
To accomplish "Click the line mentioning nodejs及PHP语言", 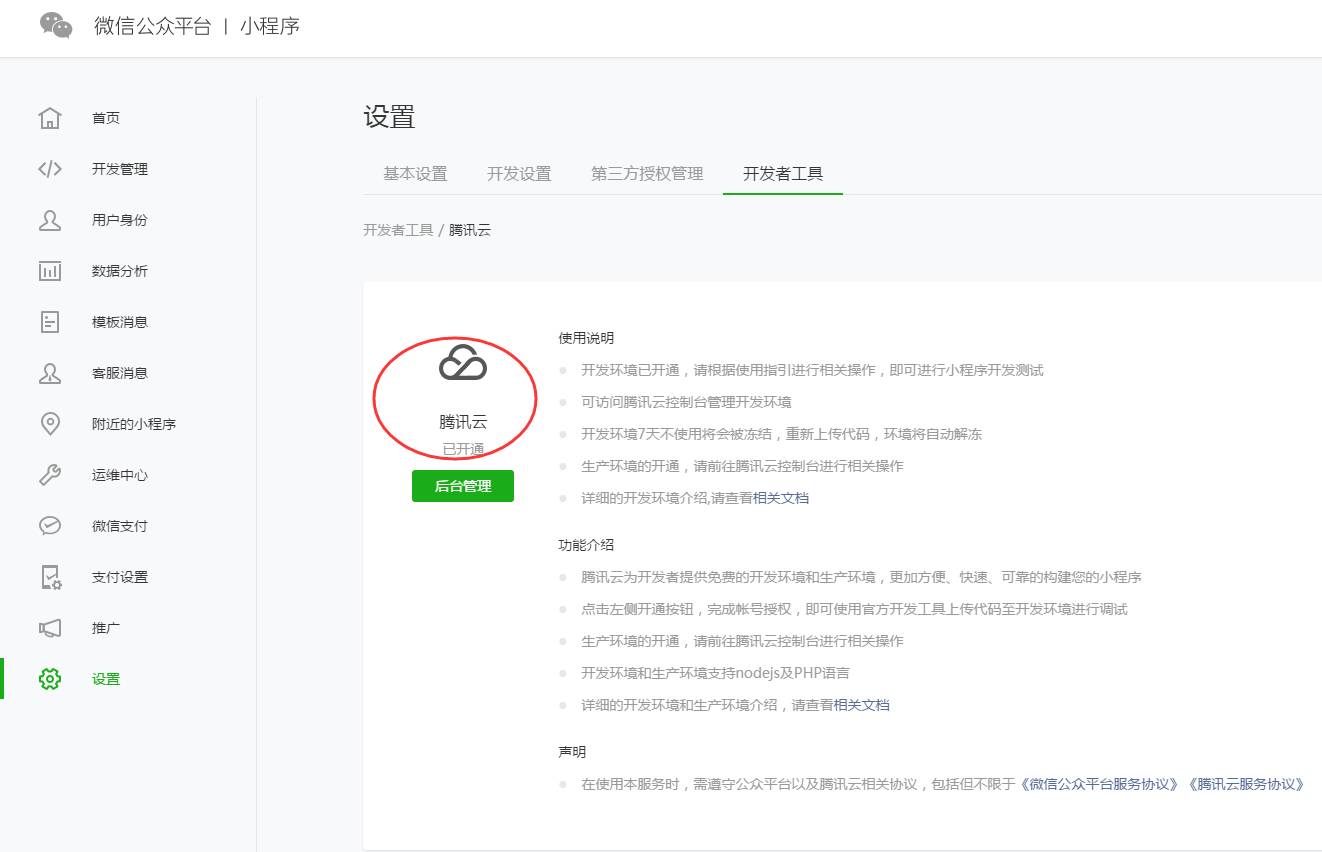I will [715, 673].
